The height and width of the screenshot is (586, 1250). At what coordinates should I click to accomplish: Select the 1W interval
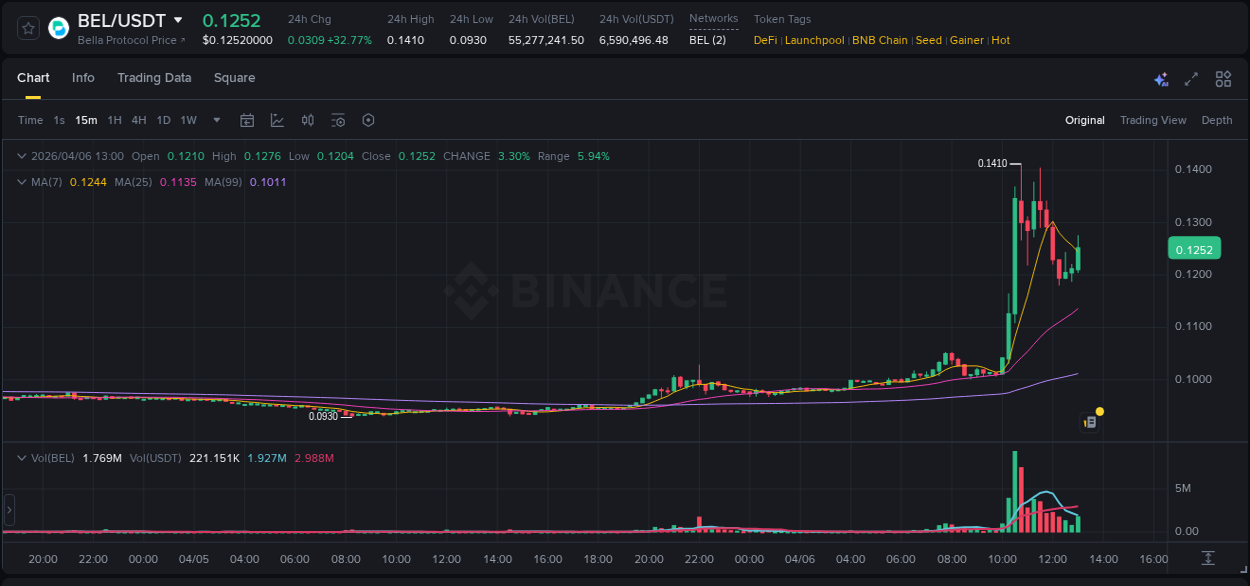coord(188,120)
